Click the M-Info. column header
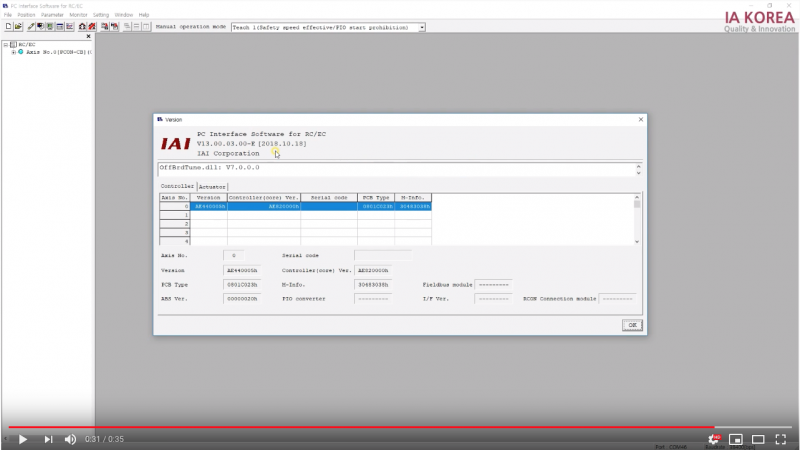This screenshot has width=800, height=450. point(413,197)
